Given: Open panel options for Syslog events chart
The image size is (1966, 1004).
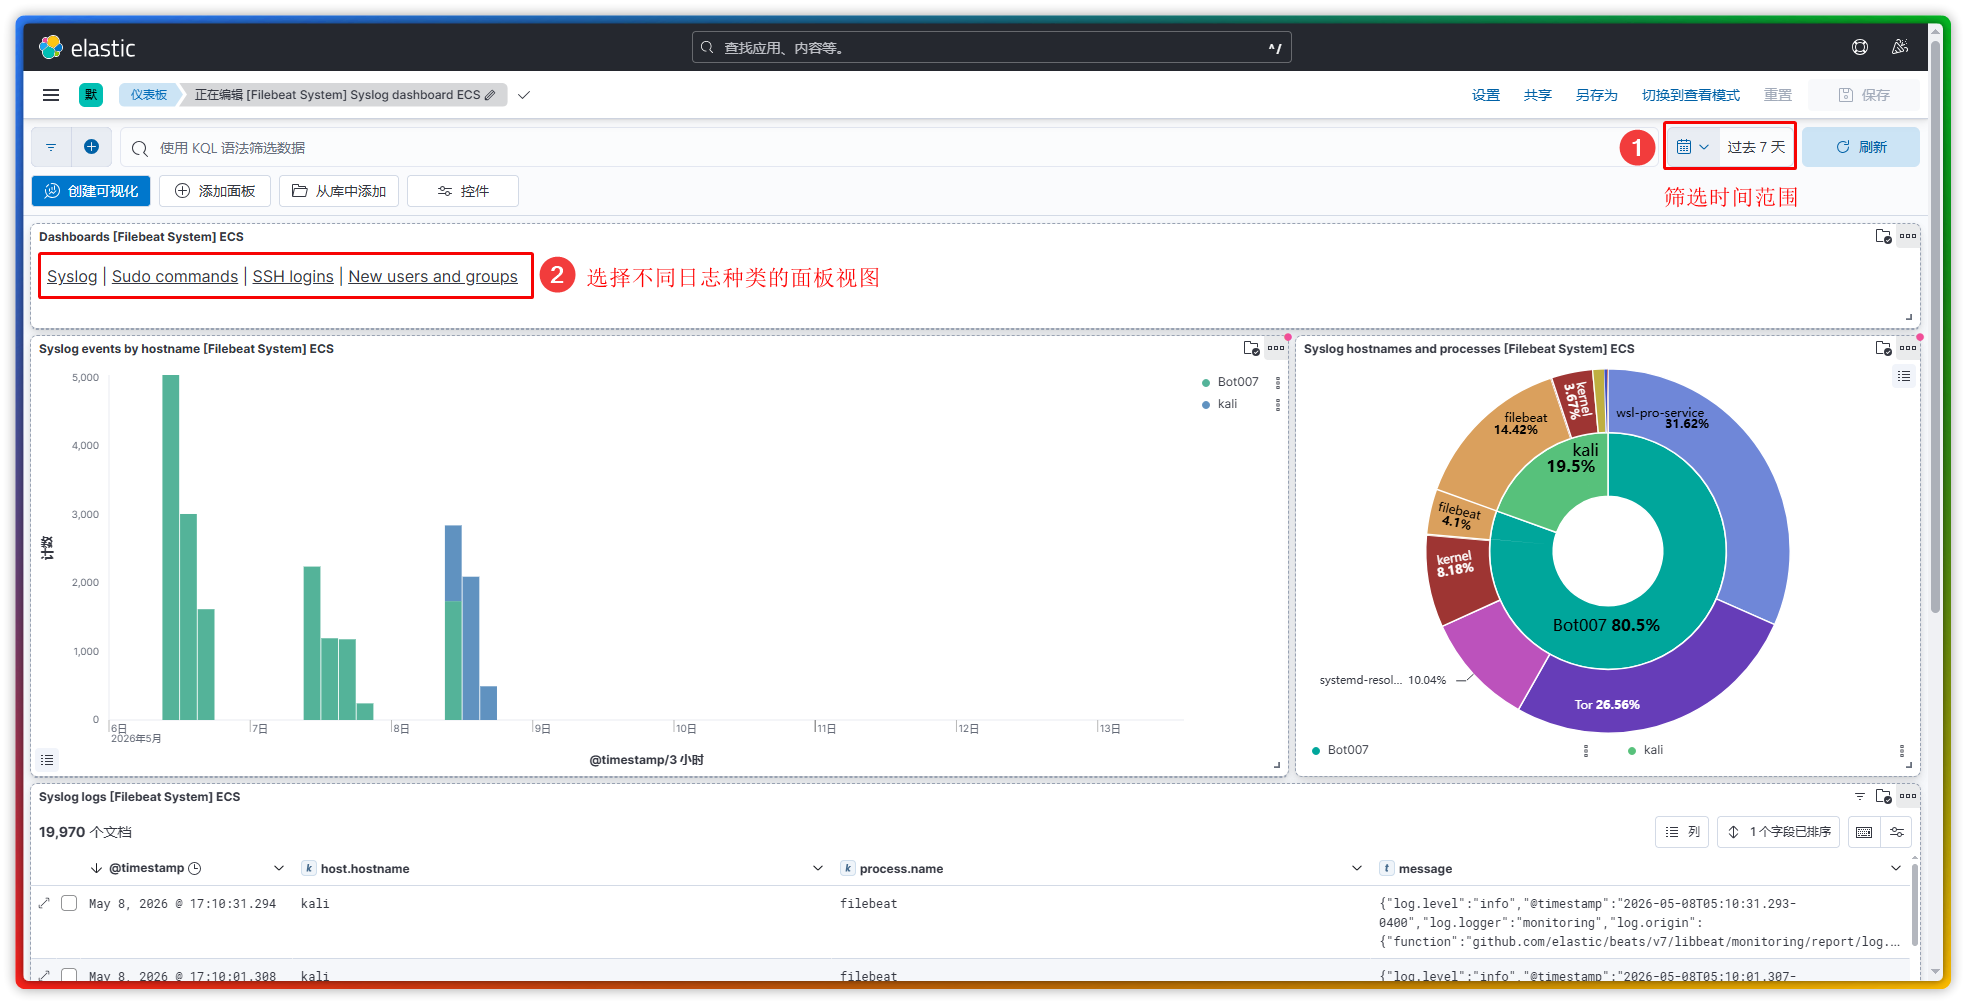Looking at the screenshot, I should [x=1276, y=349].
